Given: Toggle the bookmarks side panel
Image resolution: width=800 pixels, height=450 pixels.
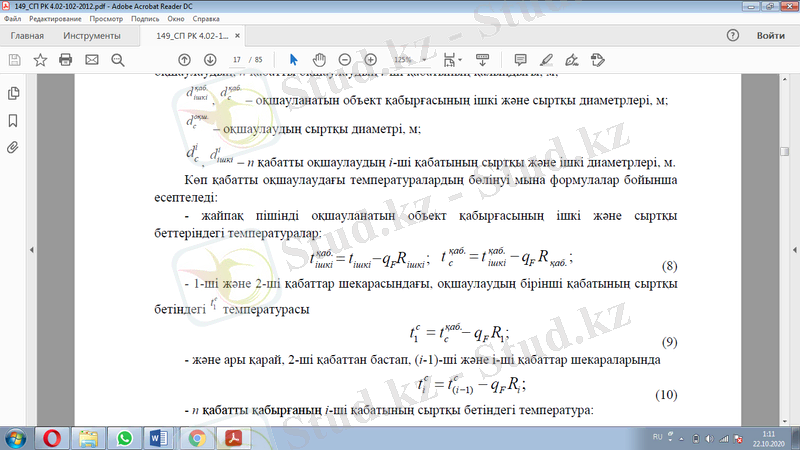Looking at the screenshot, I should pos(13,120).
